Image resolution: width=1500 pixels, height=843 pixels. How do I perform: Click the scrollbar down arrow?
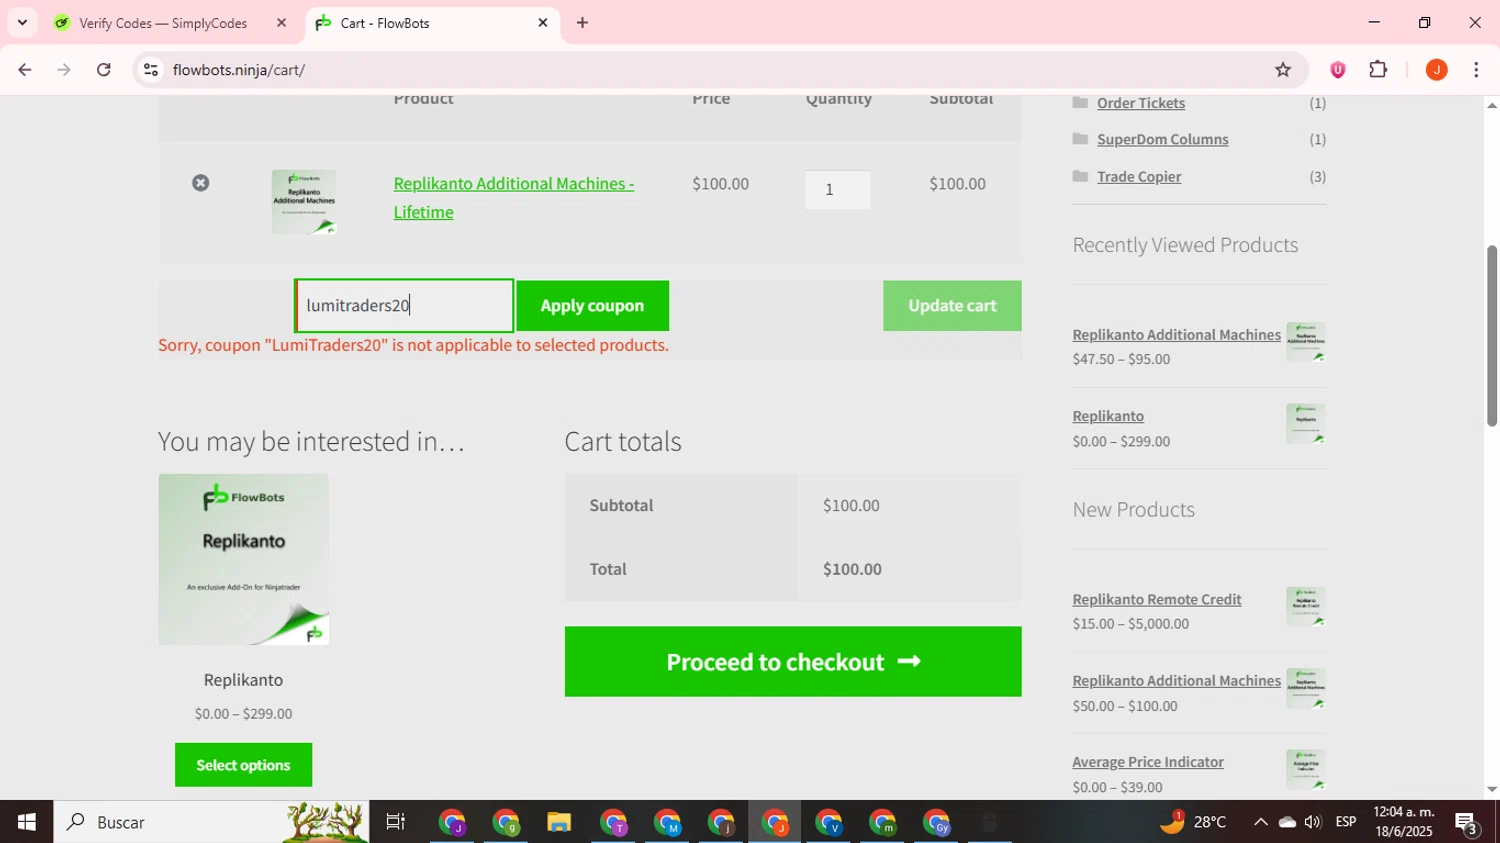point(1492,790)
